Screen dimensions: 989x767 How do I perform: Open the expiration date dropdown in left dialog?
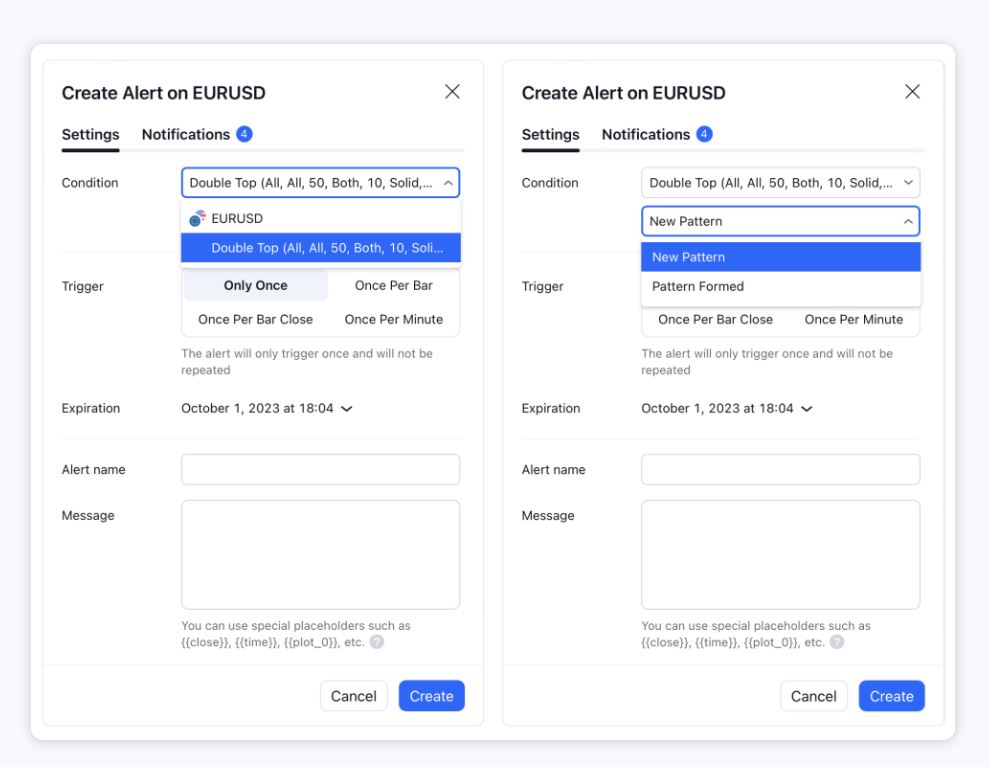click(267, 408)
